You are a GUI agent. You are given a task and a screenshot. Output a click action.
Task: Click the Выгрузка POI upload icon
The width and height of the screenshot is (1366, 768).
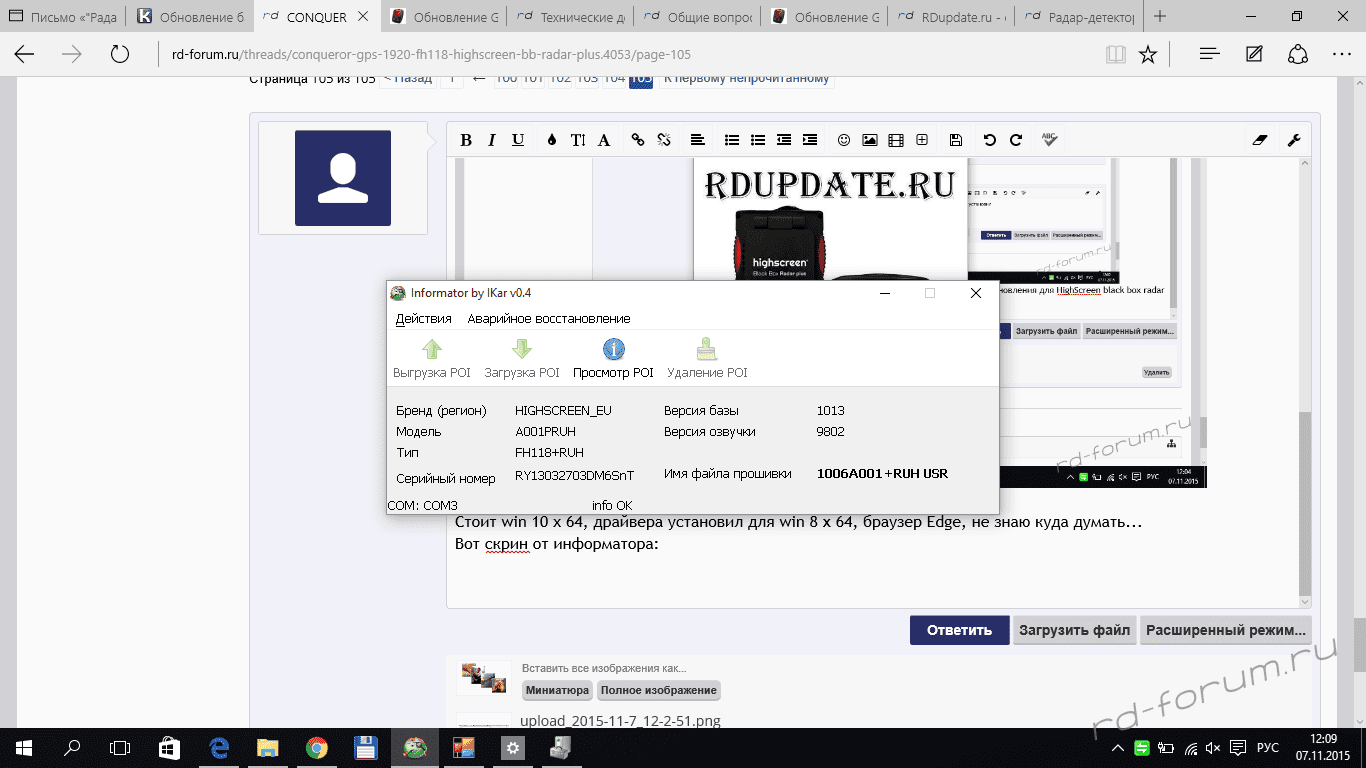[x=431, y=349]
